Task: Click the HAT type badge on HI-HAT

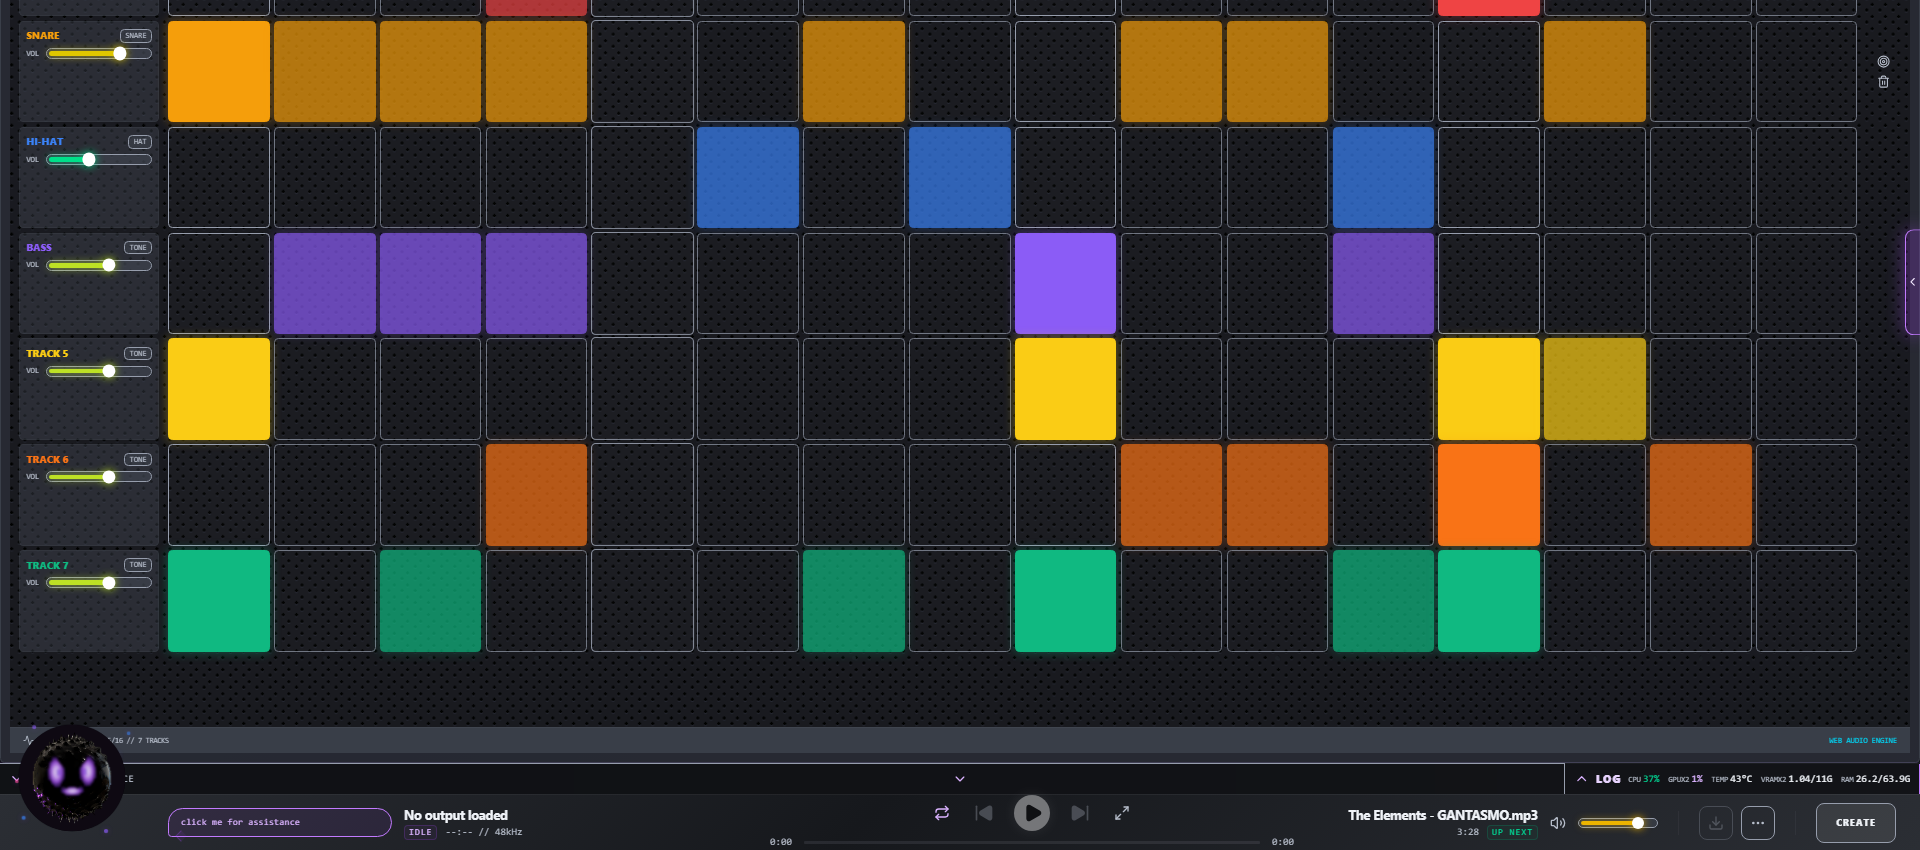Action: pyautogui.click(x=140, y=142)
